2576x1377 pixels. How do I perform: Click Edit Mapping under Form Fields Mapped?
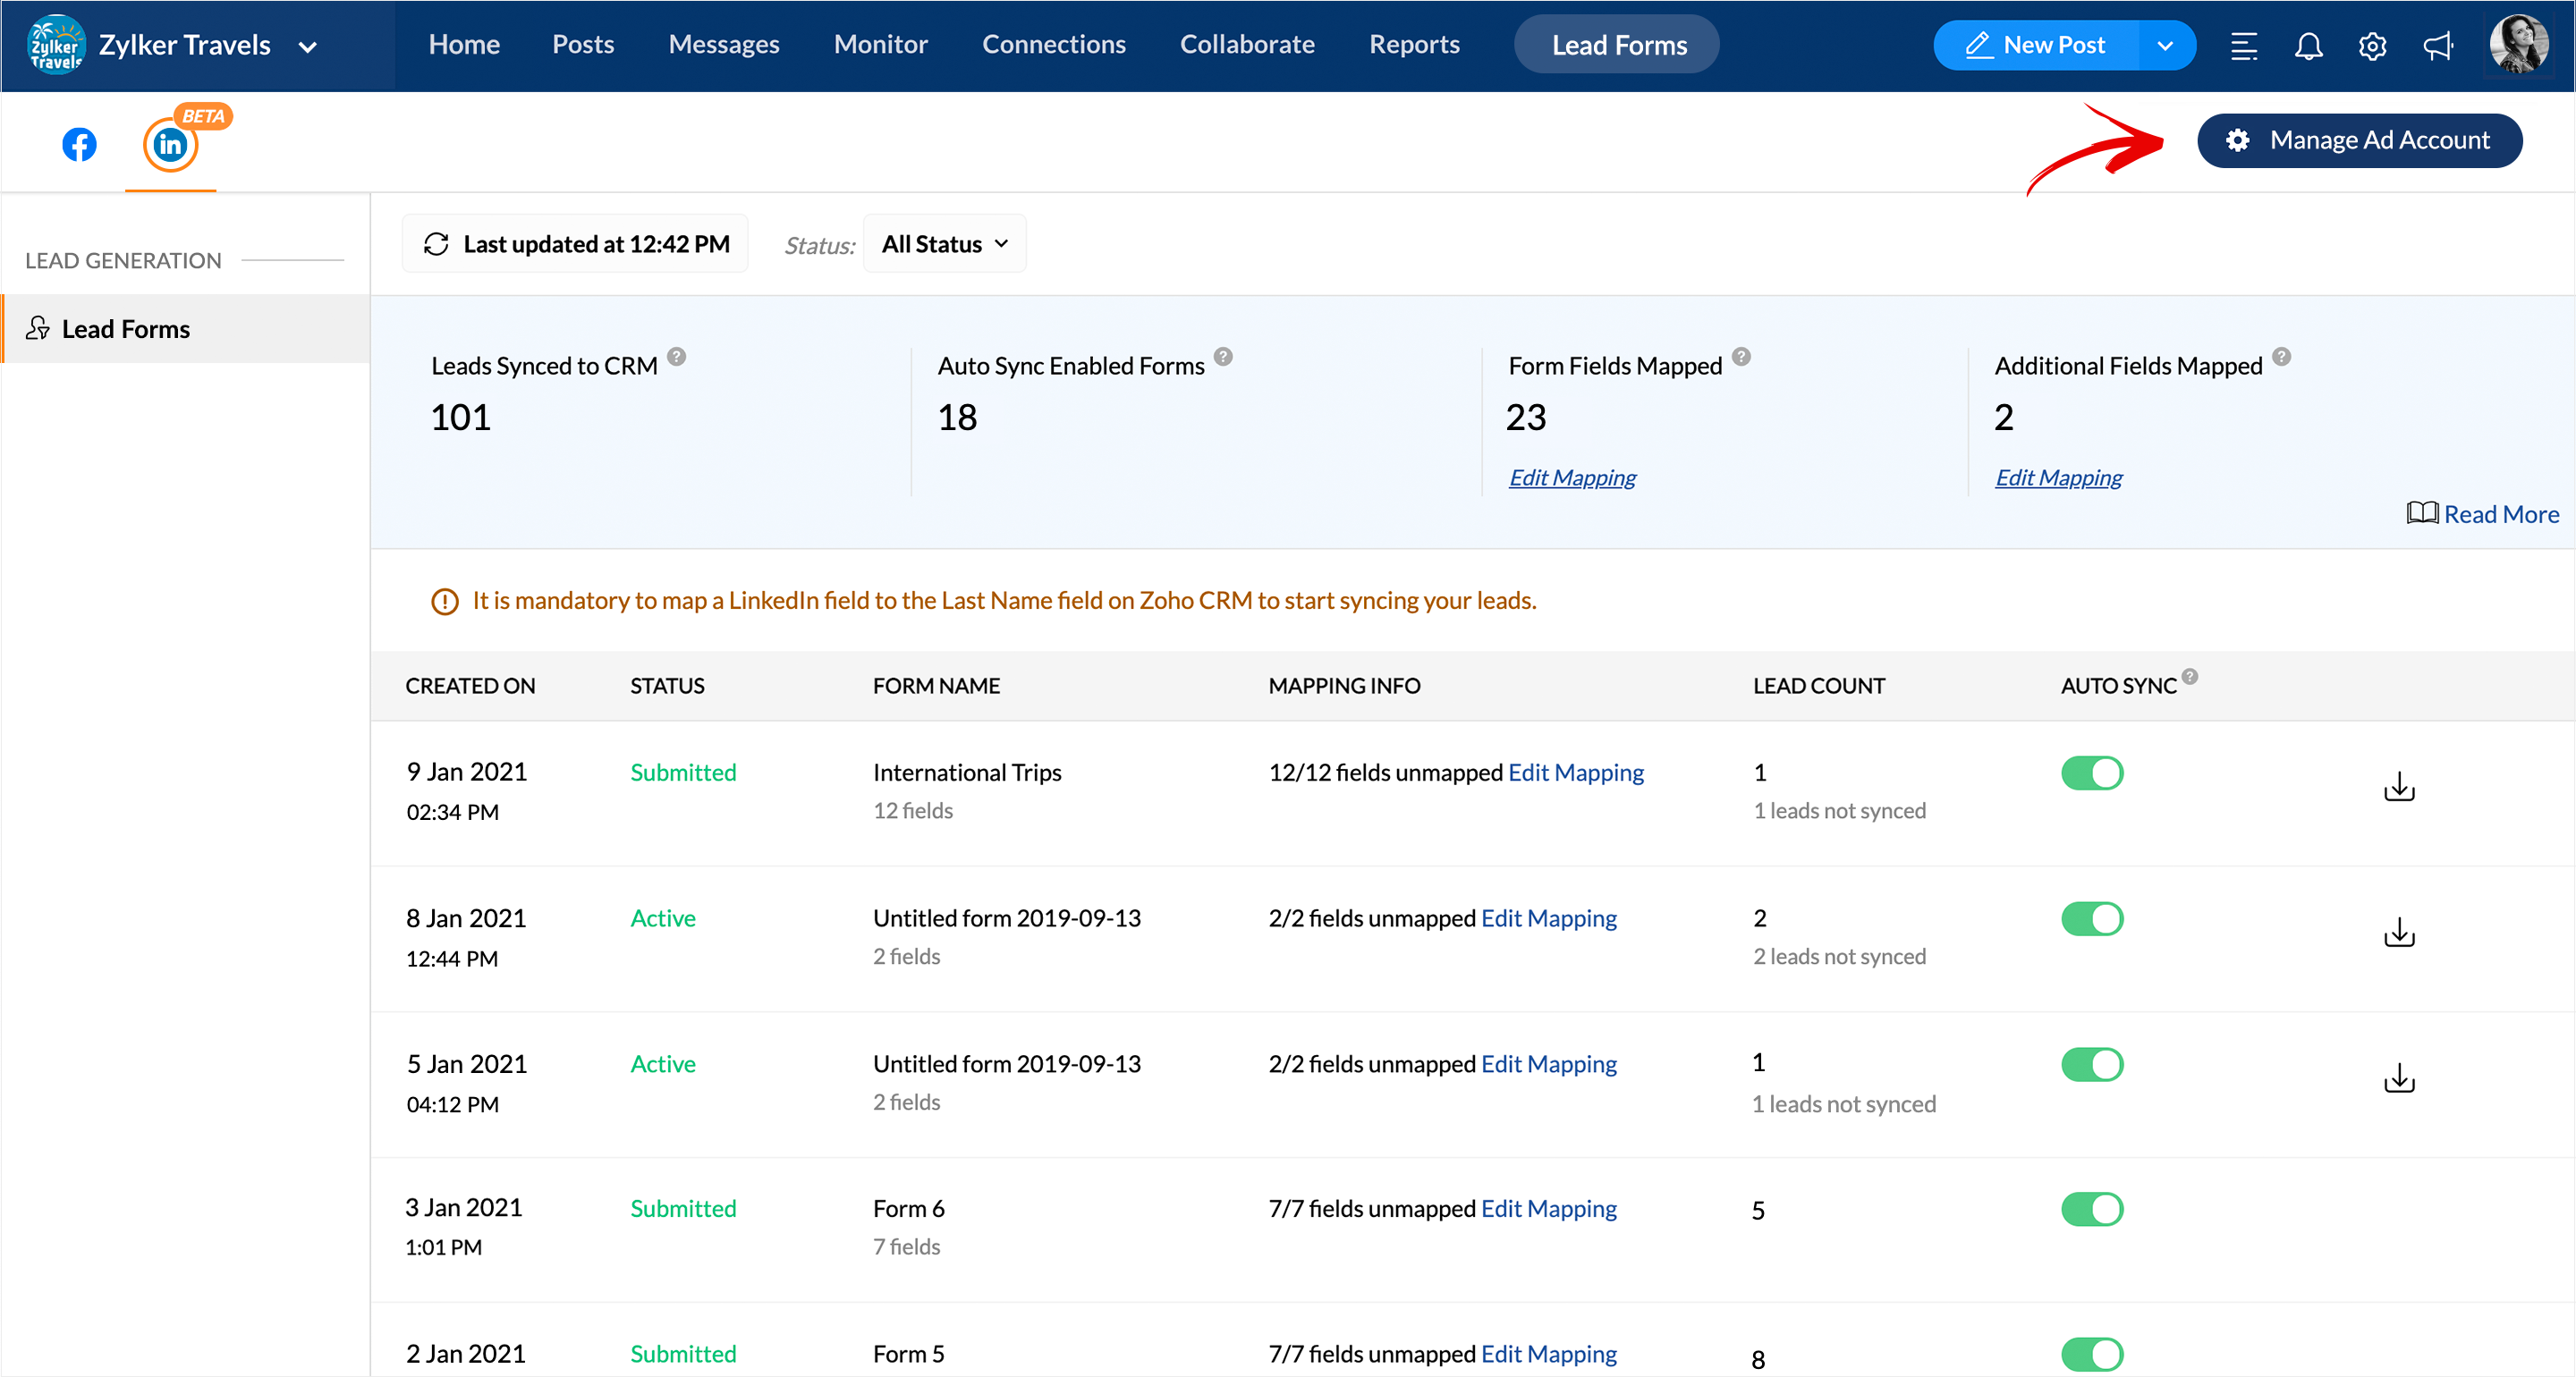pos(1572,478)
